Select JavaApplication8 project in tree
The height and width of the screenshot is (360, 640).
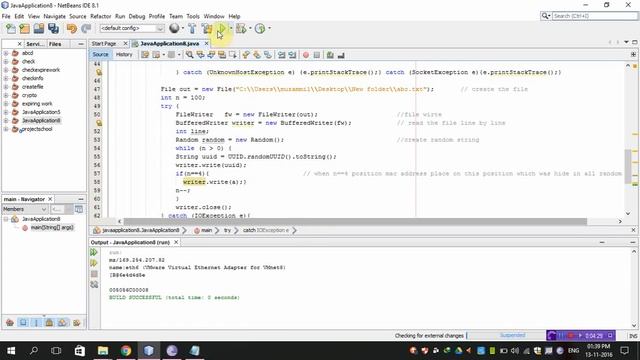pyautogui.click(x=41, y=120)
